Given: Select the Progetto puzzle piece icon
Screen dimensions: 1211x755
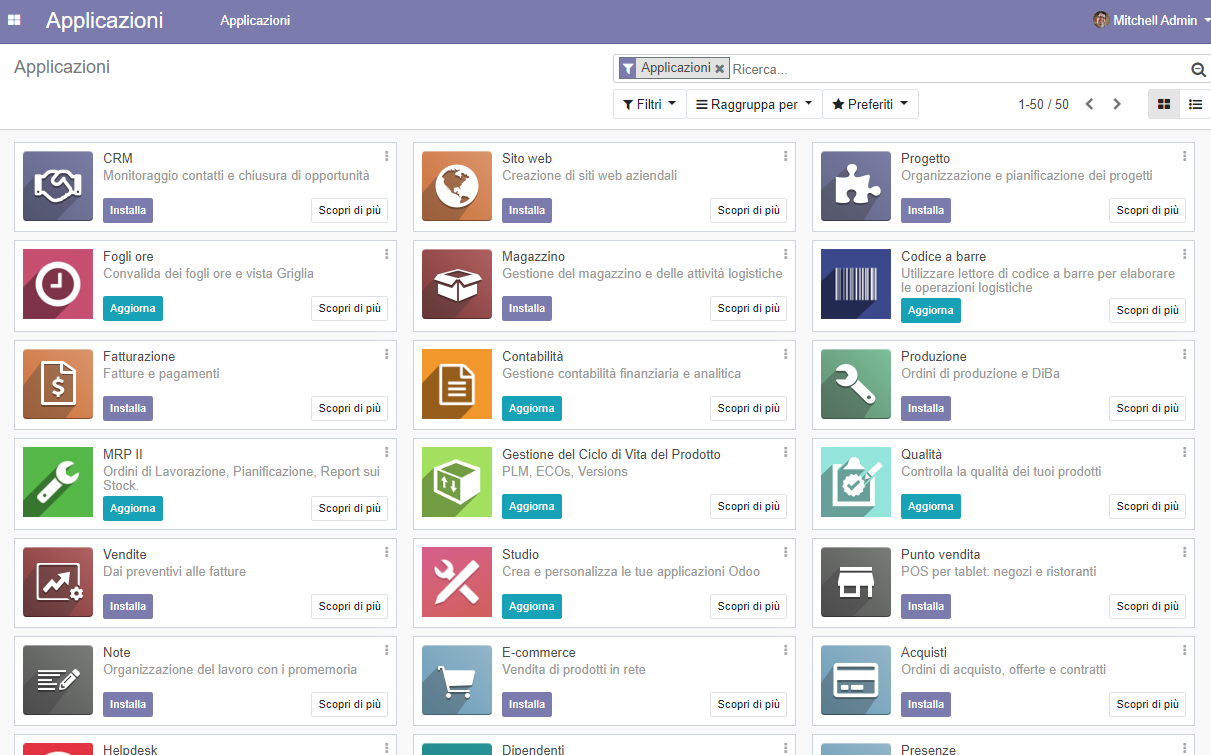Looking at the screenshot, I should pos(855,186).
